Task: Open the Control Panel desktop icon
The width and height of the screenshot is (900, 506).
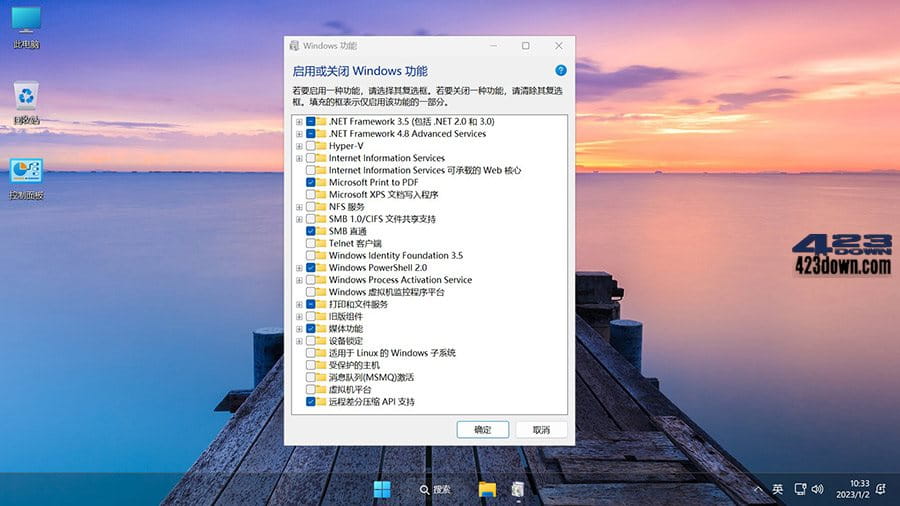Action: click(x=26, y=178)
